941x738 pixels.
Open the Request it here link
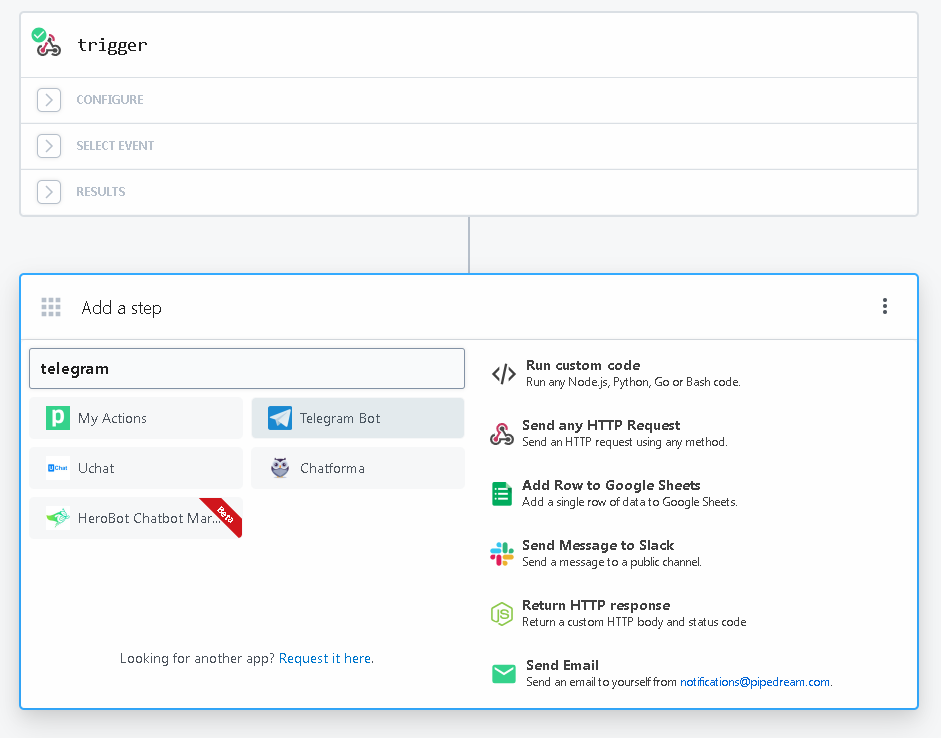click(x=325, y=658)
